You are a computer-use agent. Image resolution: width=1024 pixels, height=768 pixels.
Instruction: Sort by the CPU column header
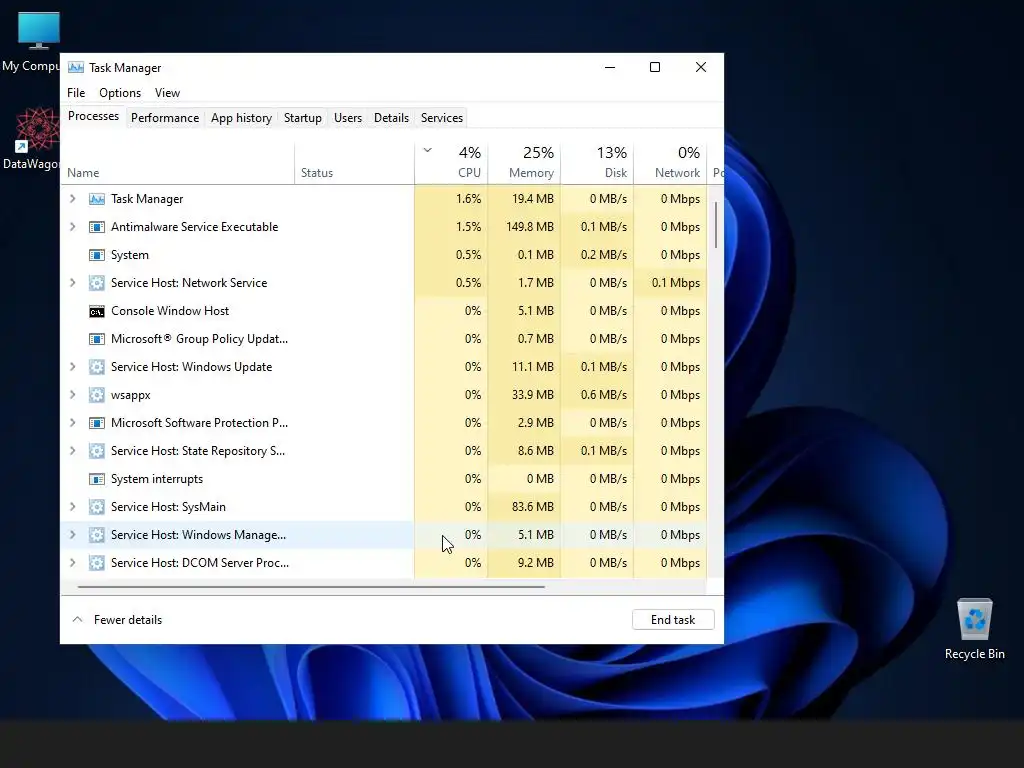(x=451, y=163)
